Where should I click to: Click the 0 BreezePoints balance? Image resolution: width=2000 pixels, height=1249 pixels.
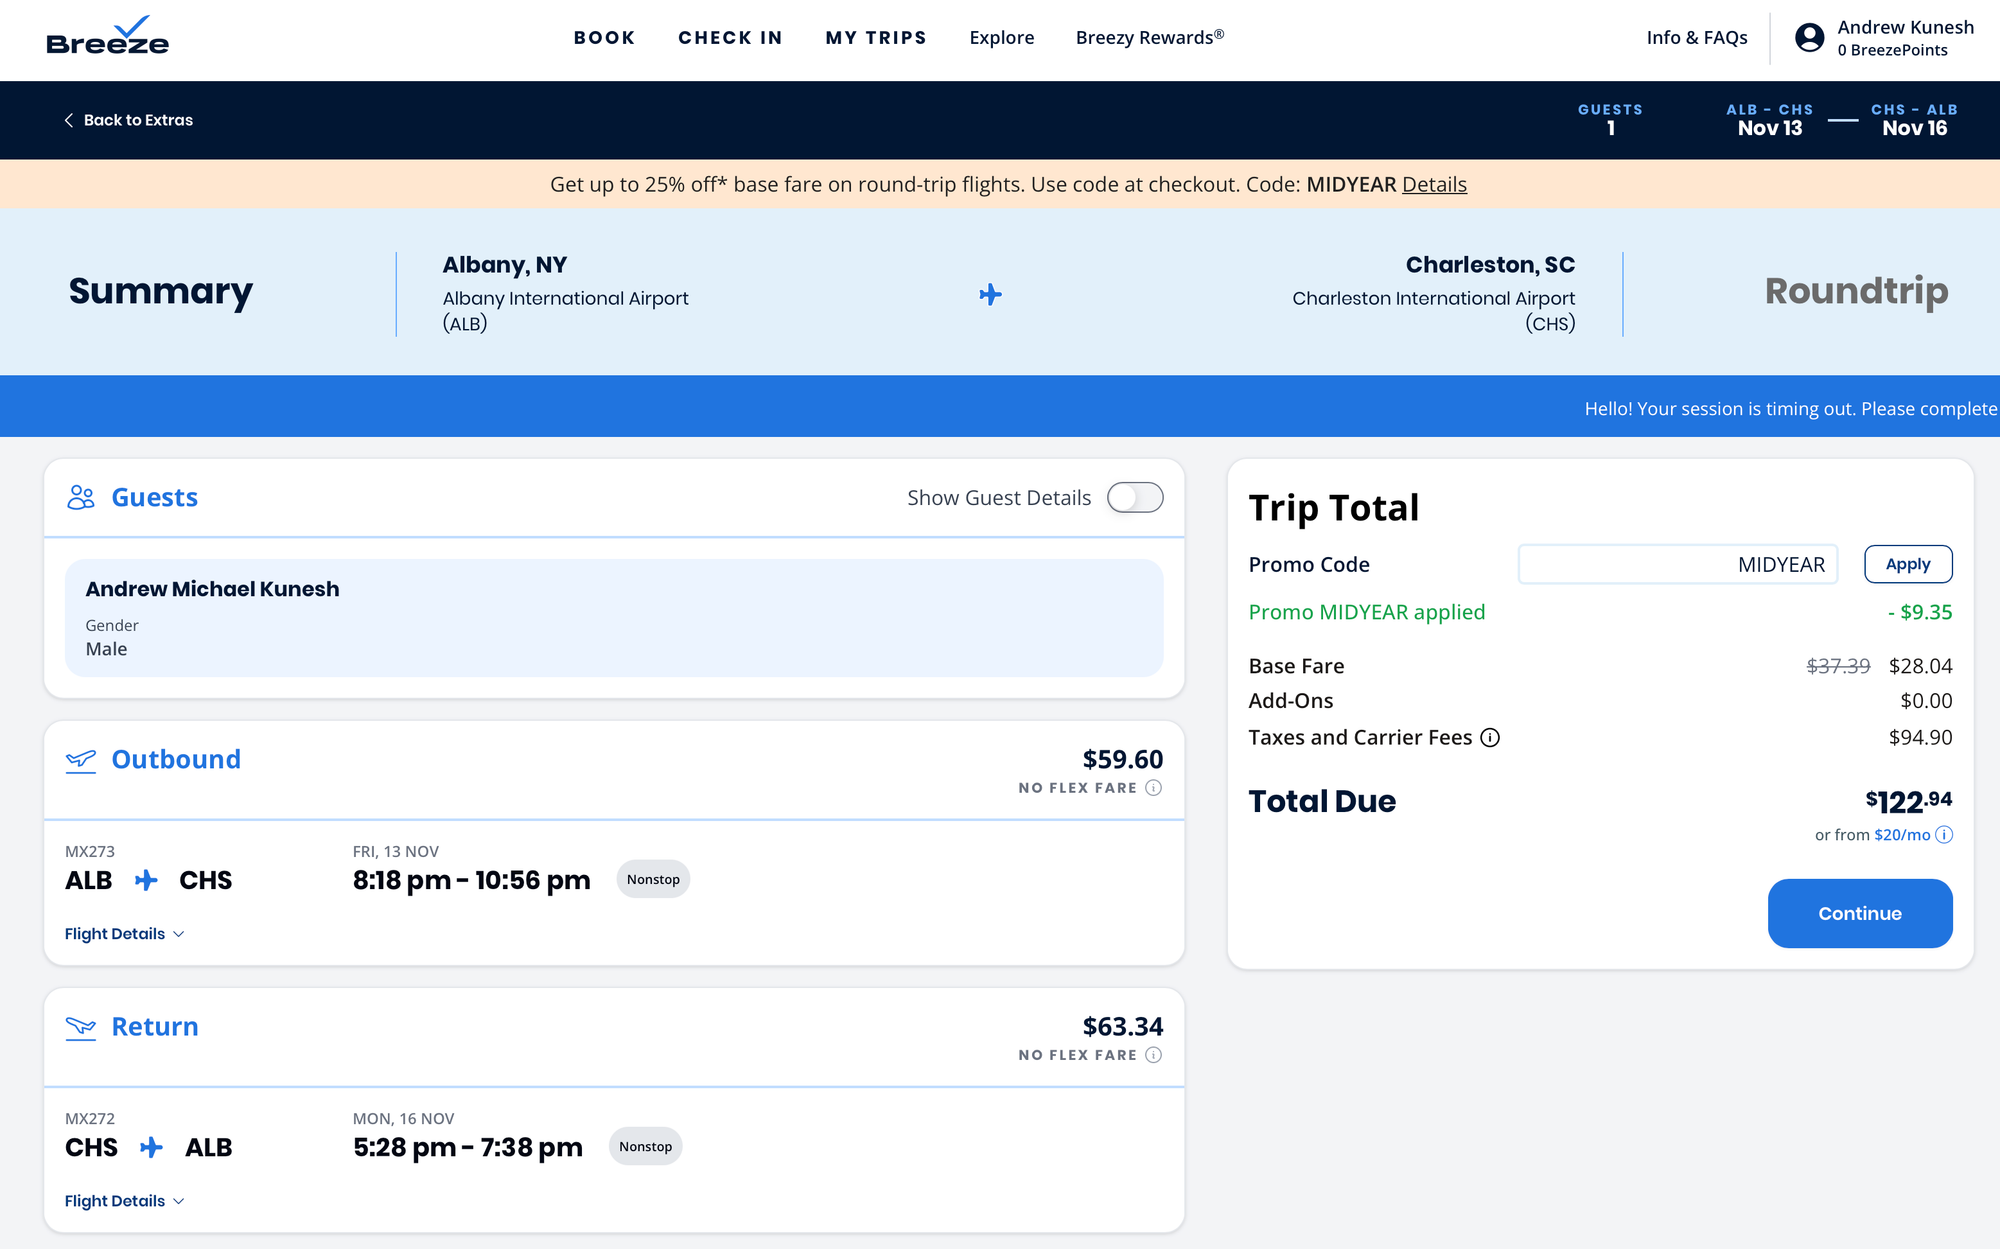click(1892, 50)
